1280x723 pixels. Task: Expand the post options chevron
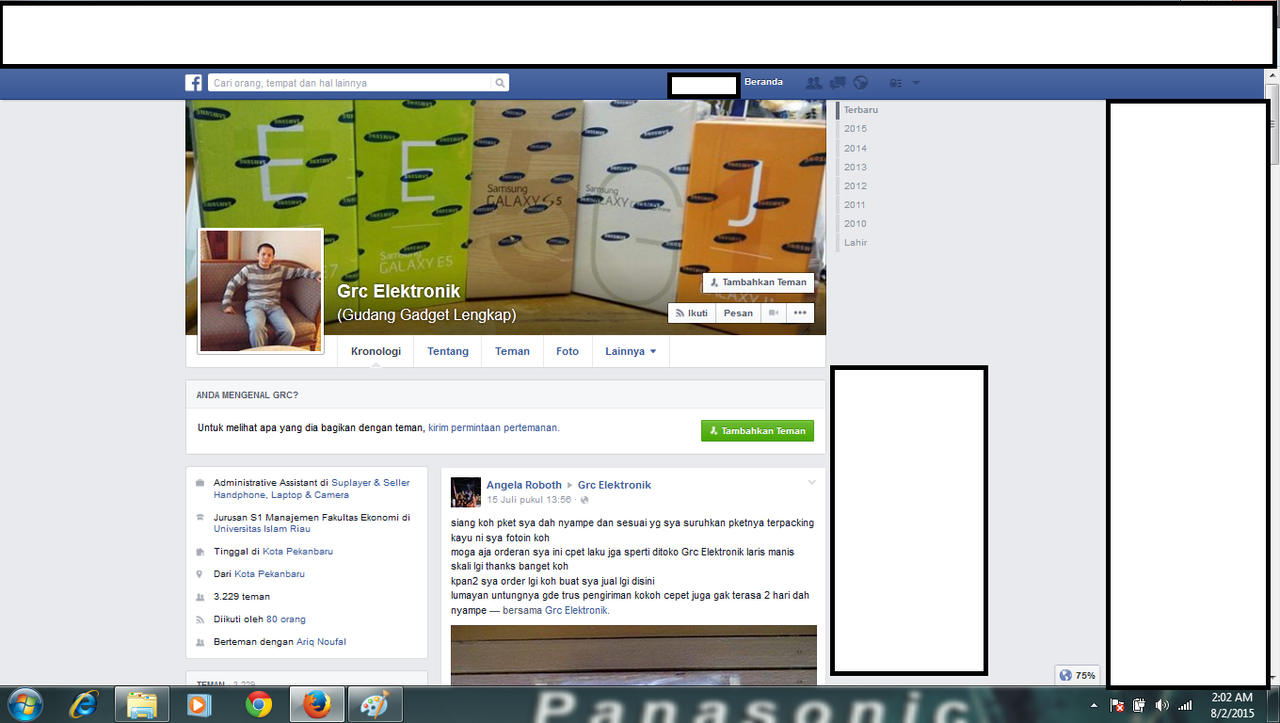coord(812,482)
